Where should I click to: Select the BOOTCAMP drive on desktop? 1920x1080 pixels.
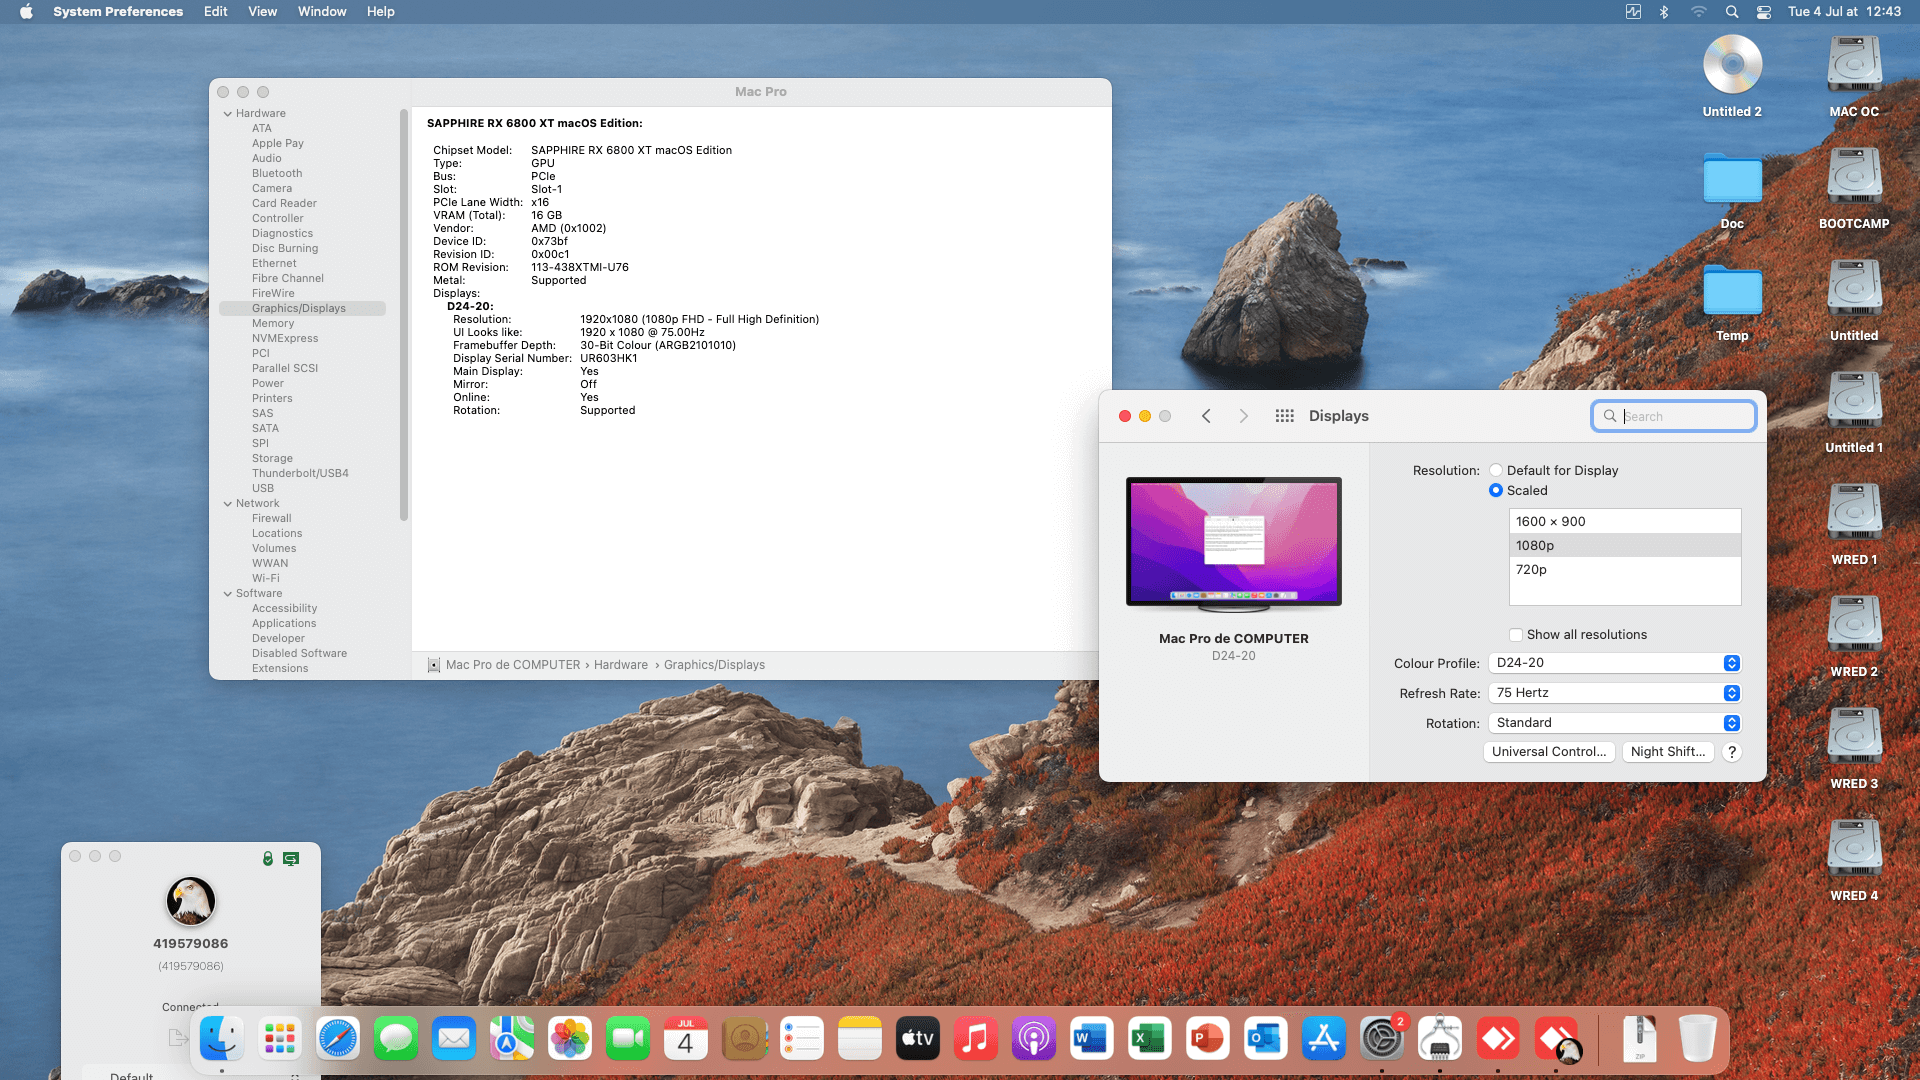click(1854, 189)
